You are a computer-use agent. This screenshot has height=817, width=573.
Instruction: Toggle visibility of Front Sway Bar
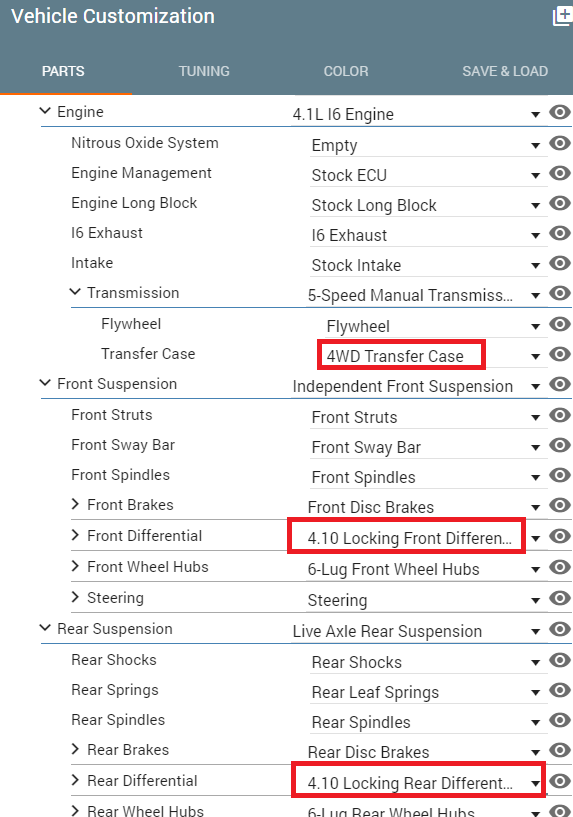560,445
